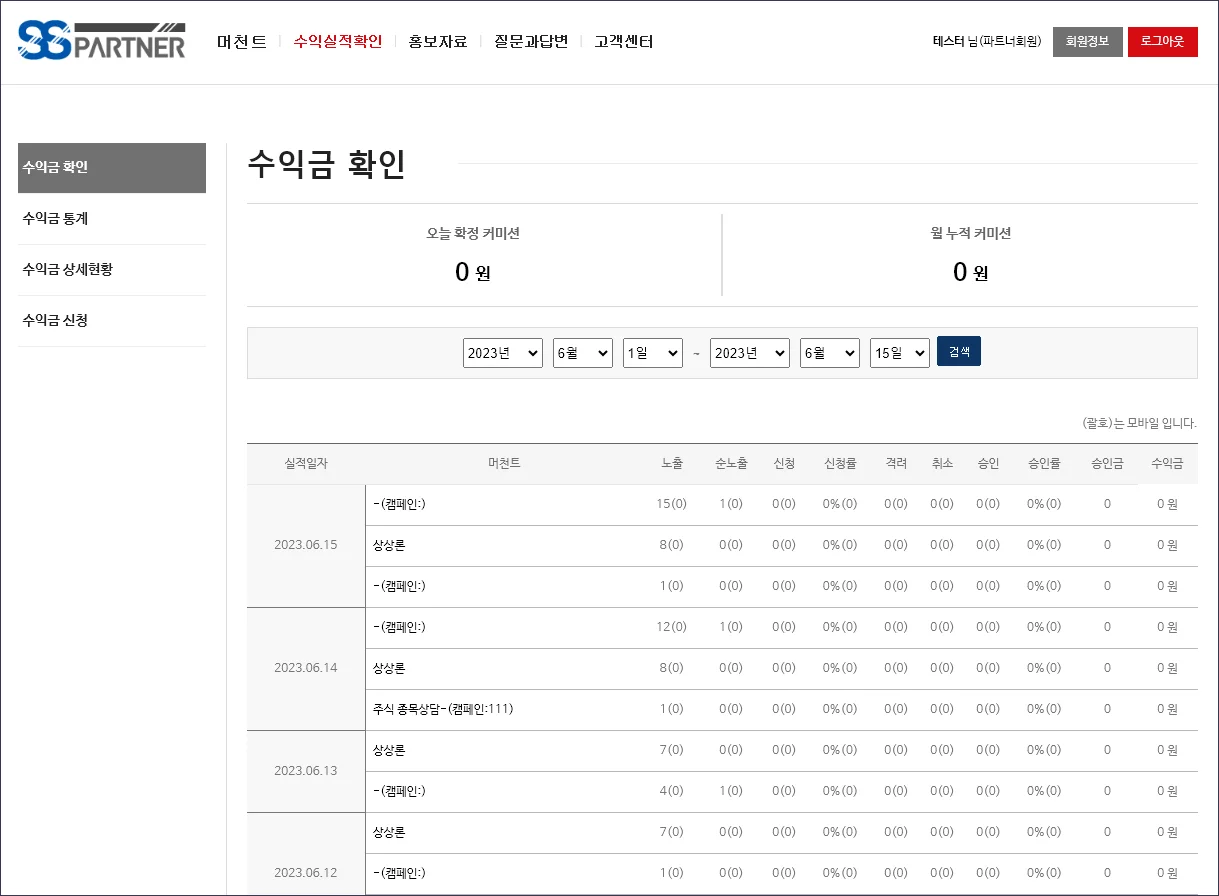Go to 수익금 상세현황 in the sidebar
Image resolution: width=1219 pixels, height=896 pixels.
coord(112,270)
